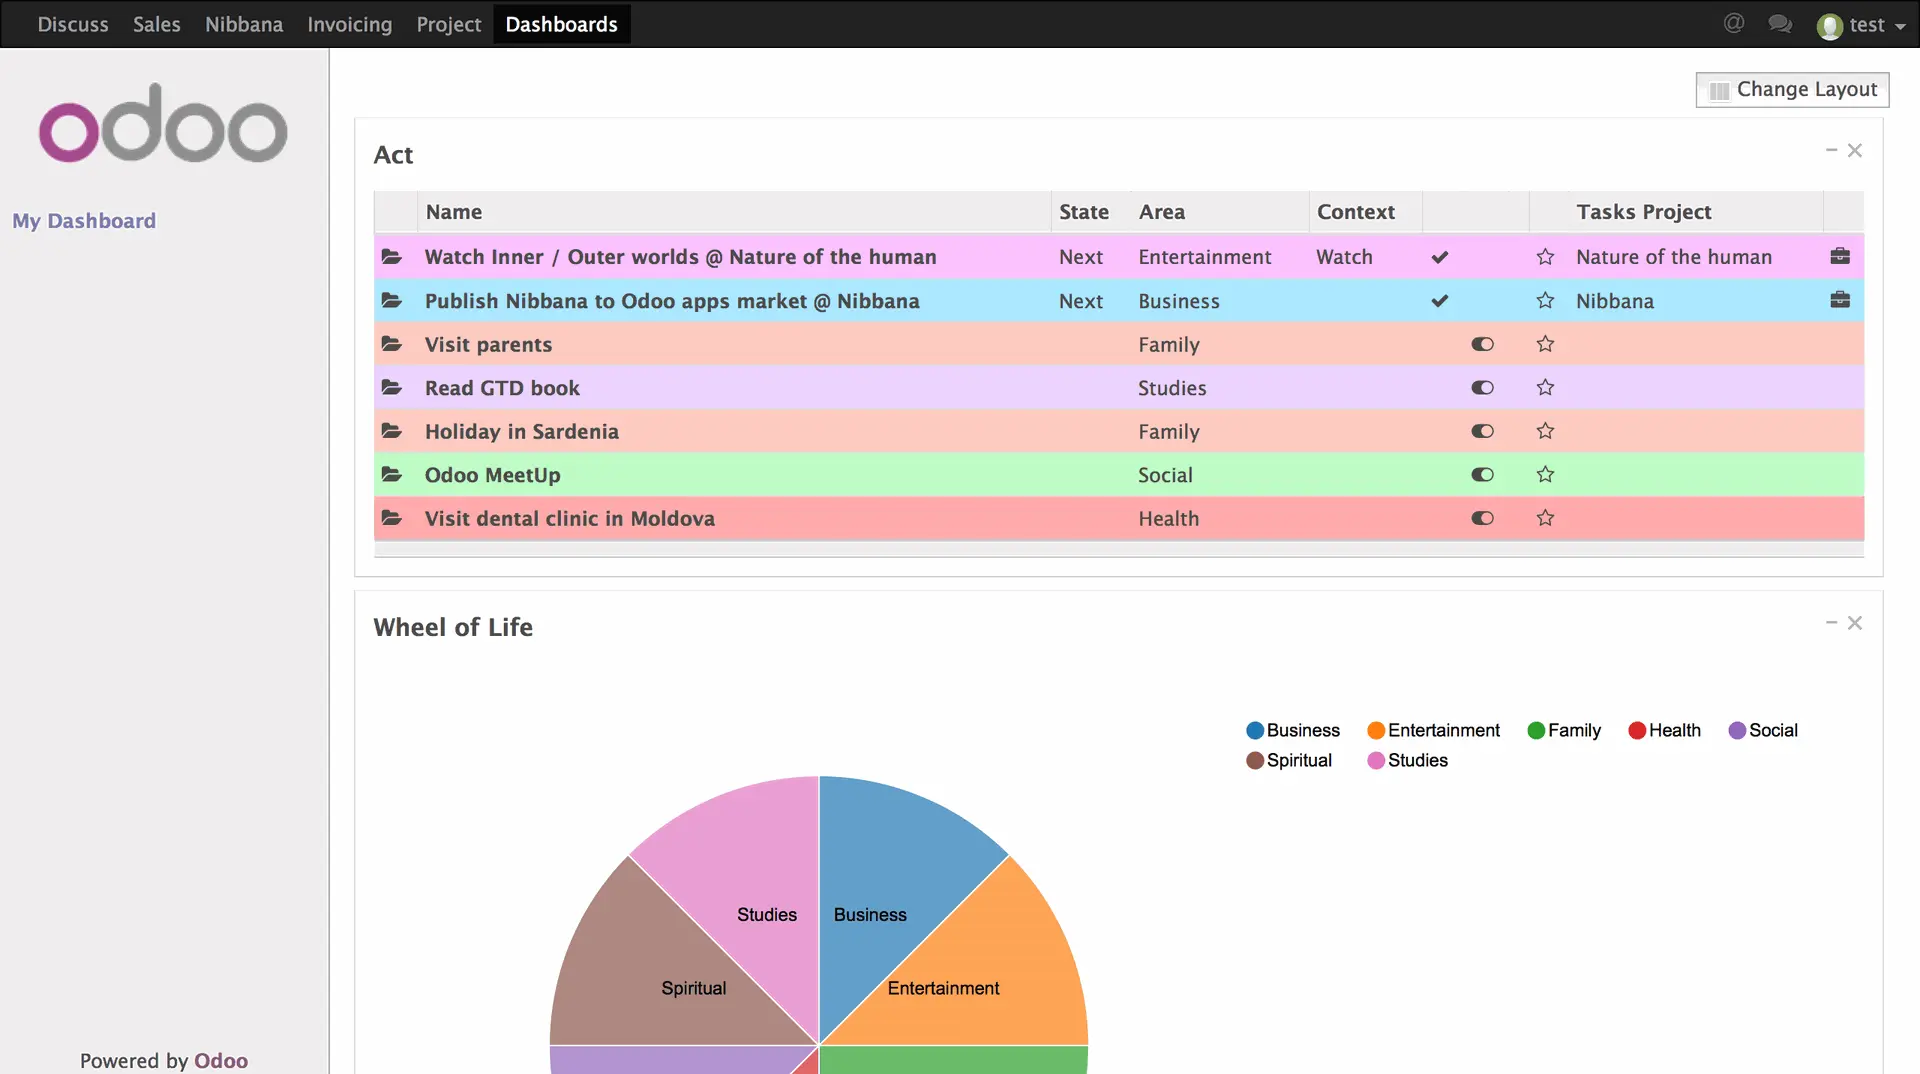Click the Change Layout button
Viewport: 1920px width, 1074px height.
tap(1792, 90)
